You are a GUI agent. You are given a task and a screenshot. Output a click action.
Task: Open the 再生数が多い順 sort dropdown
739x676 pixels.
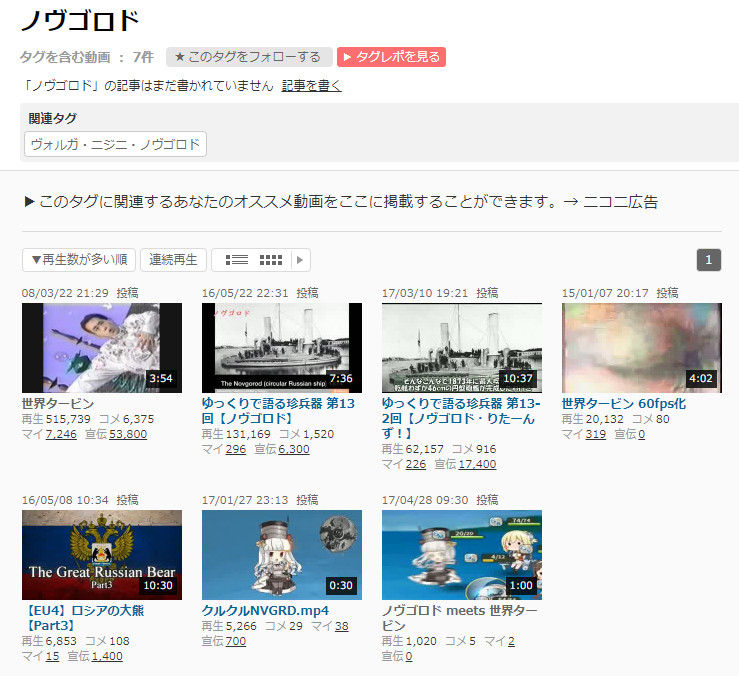click(x=79, y=260)
